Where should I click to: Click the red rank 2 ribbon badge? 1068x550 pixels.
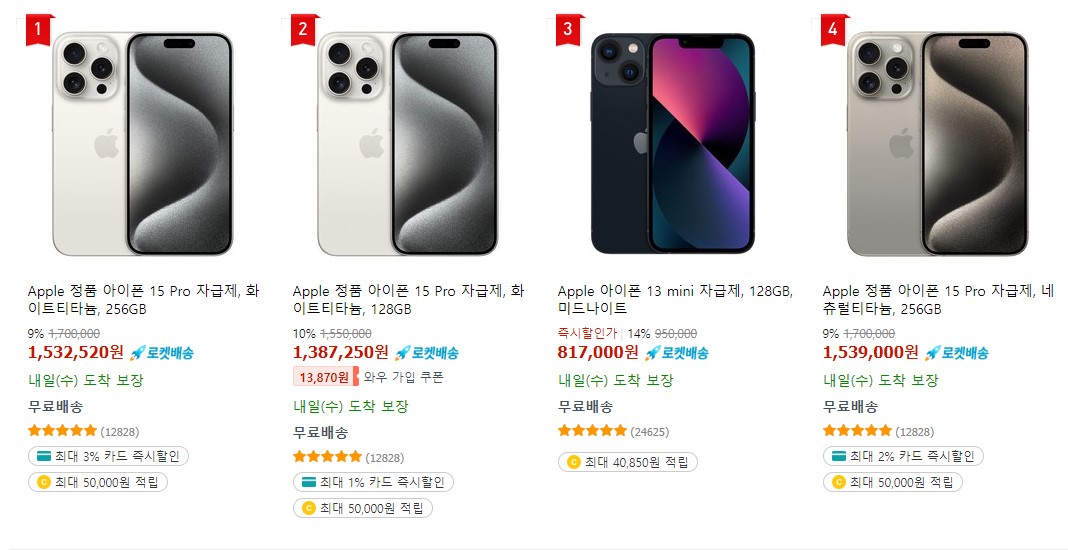coord(304,29)
